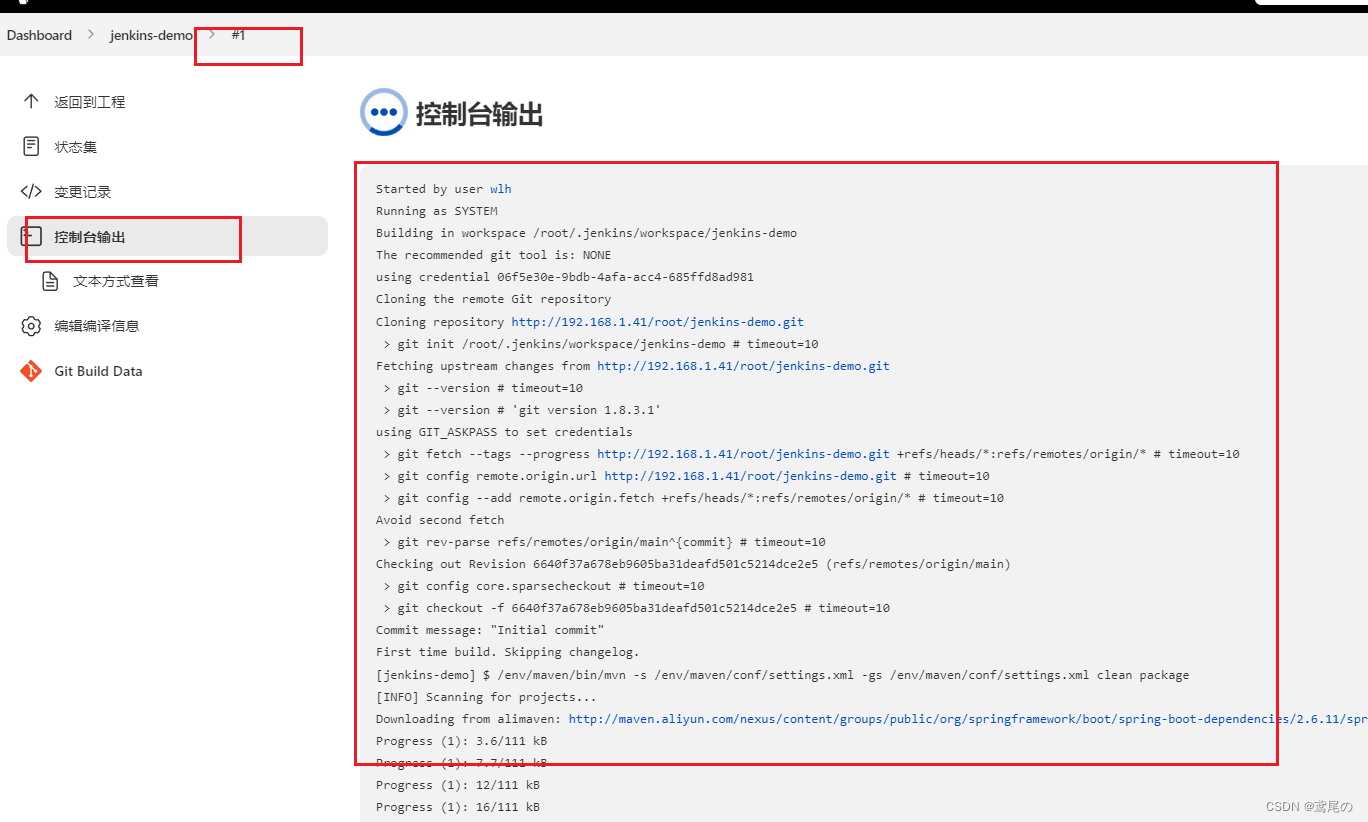Click the 'Running as SYSTEM' log line

[x=436, y=211]
